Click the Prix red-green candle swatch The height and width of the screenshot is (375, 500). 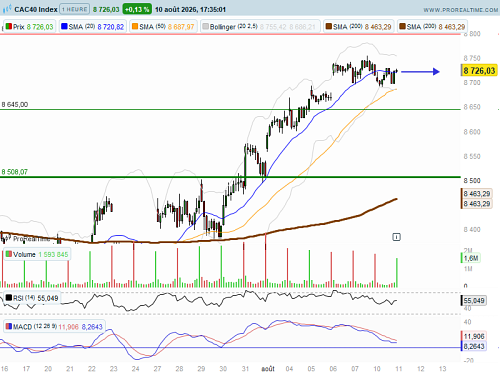pyautogui.click(x=9, y=26)
